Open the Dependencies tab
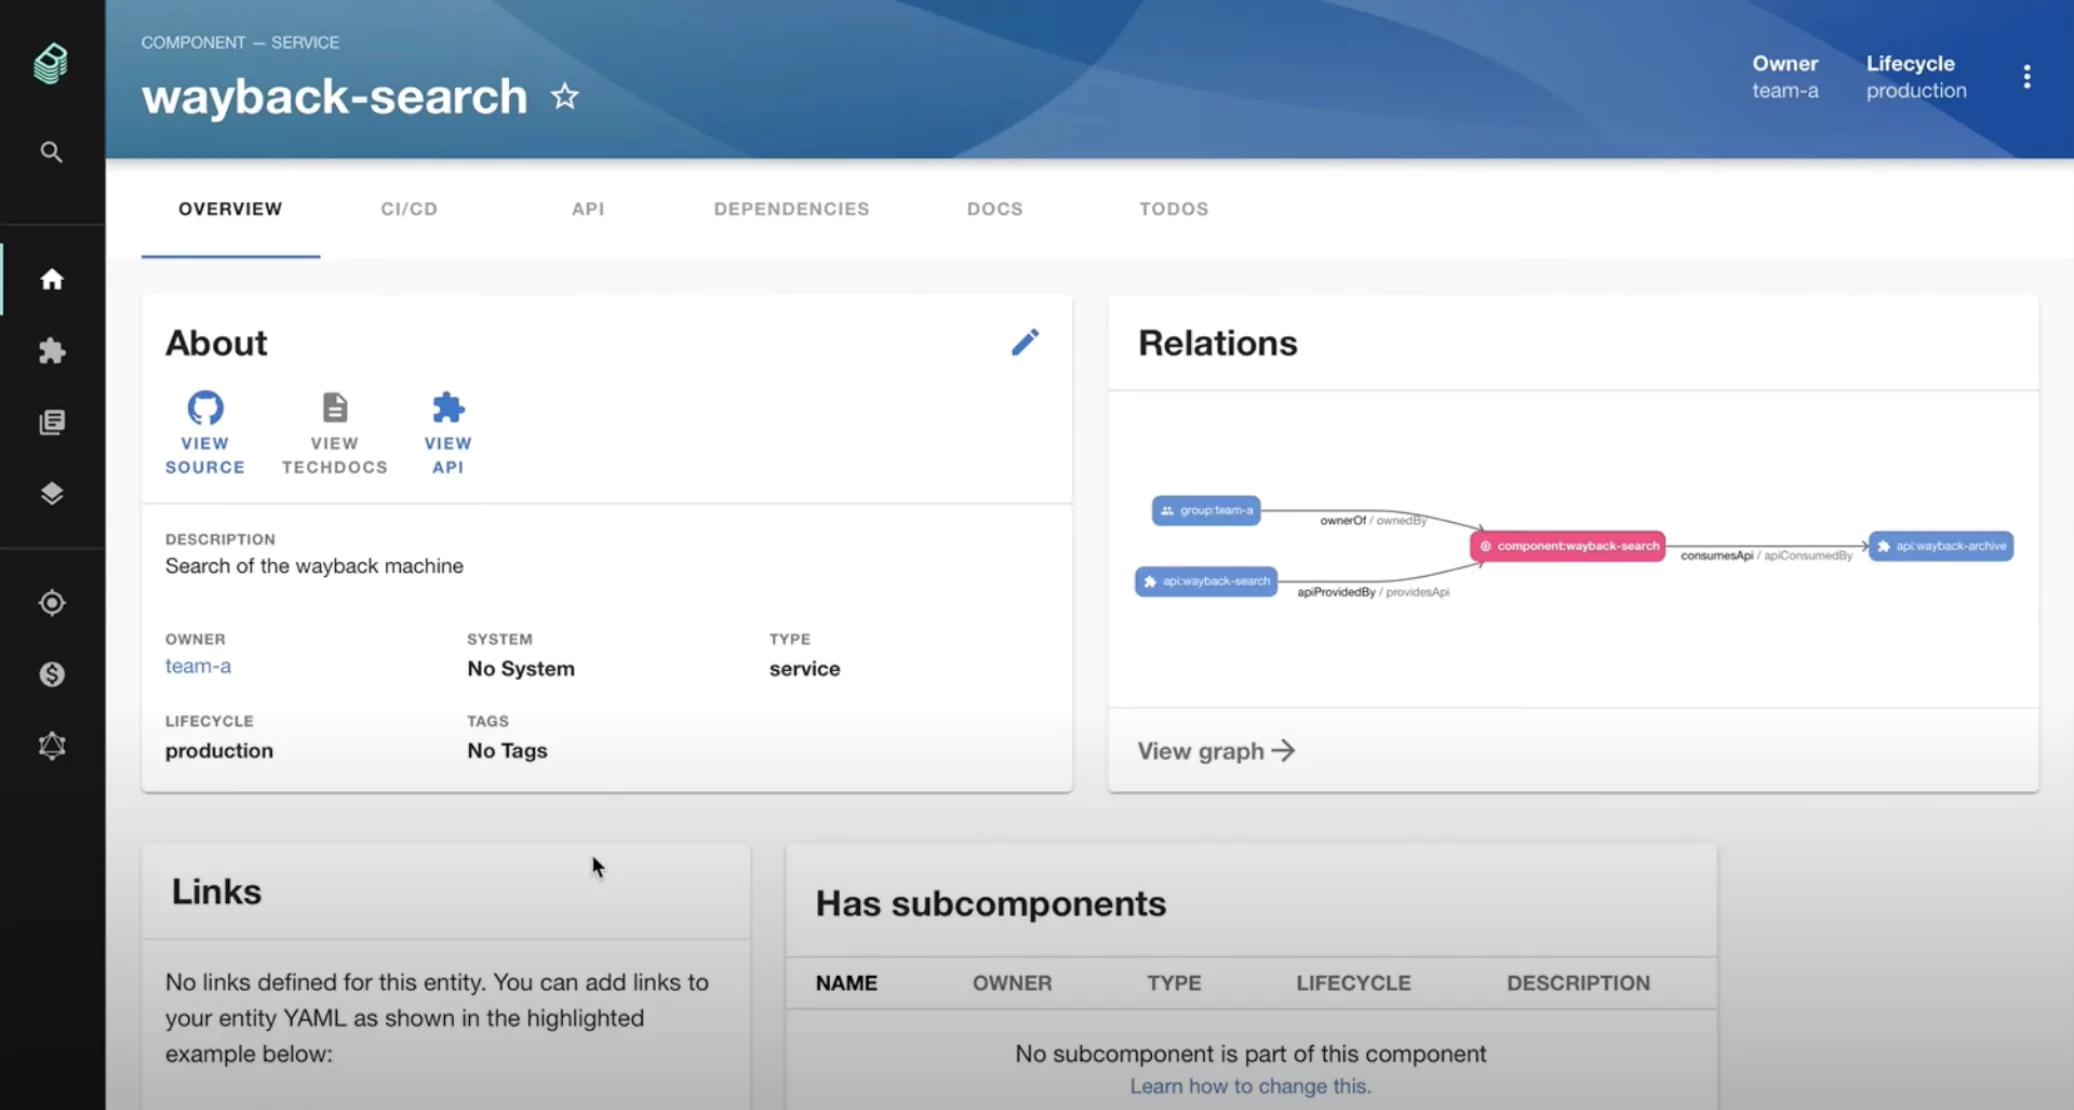Image resolution: width=2074 pixels, height=1110 pixels. pyautogui.click(x=792, y=209)
